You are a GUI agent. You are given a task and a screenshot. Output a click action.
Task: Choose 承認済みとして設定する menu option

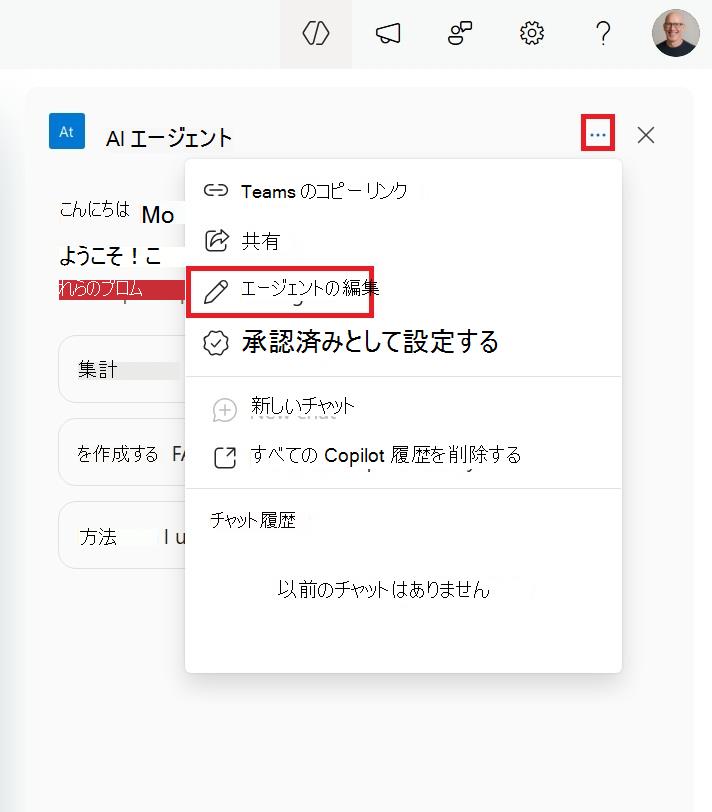[403, 342]
